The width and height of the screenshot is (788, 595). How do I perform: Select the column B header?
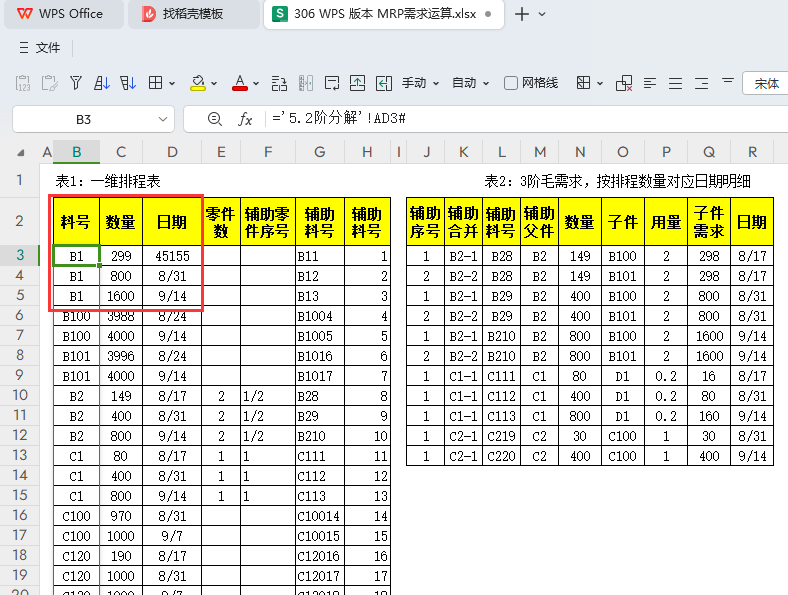point(76,152)
